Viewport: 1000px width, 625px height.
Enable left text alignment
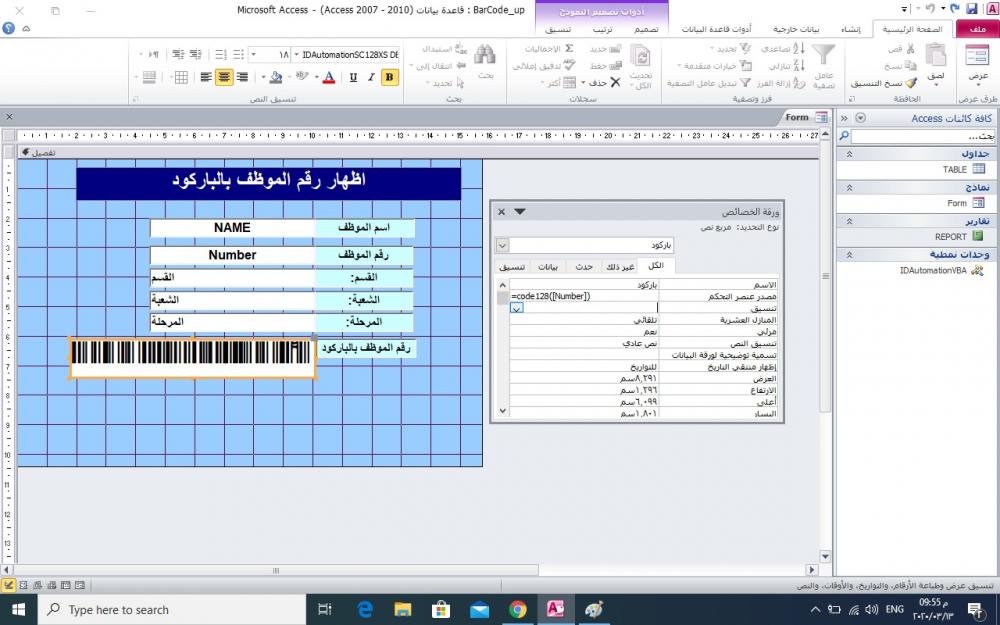coord(206,77)
